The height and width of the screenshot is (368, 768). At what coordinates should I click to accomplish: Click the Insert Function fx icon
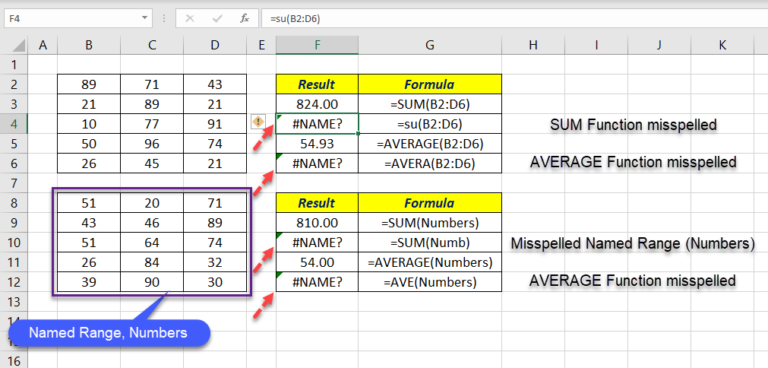(244, 19)
